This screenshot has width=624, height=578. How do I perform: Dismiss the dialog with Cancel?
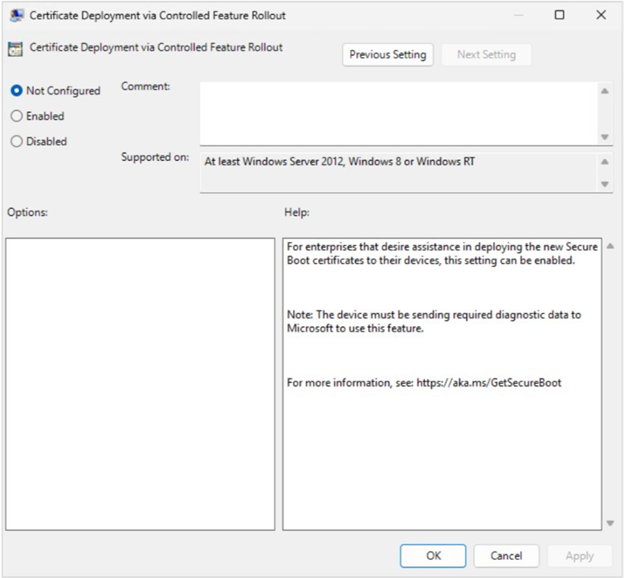coord(506,556)
